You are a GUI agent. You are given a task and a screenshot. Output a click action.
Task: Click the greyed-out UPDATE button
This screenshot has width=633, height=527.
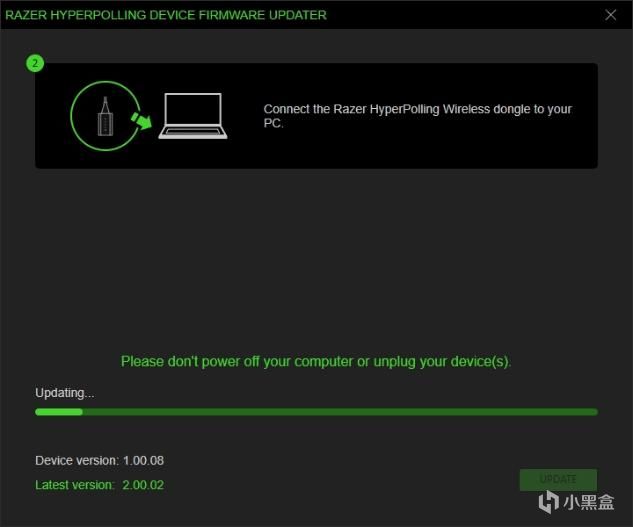pyautogui.click(x=558, y=479)
